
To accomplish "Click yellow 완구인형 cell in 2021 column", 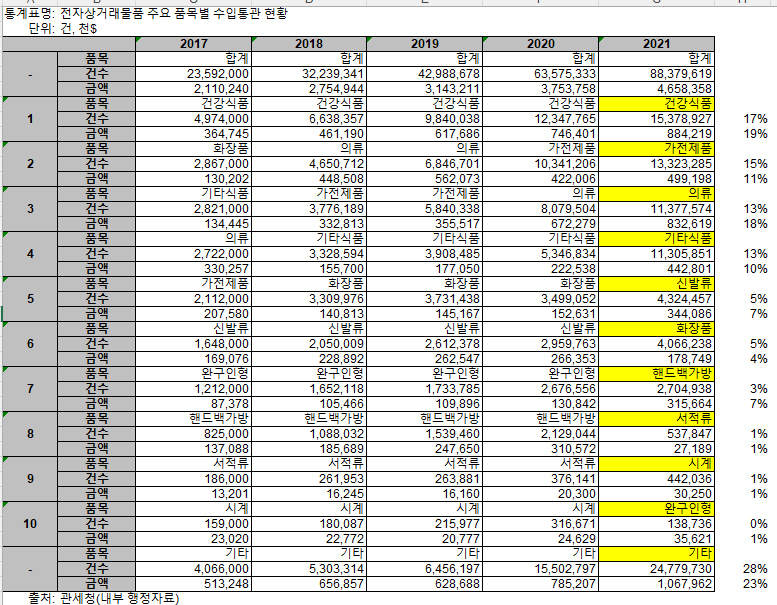I will click(657, 508).
